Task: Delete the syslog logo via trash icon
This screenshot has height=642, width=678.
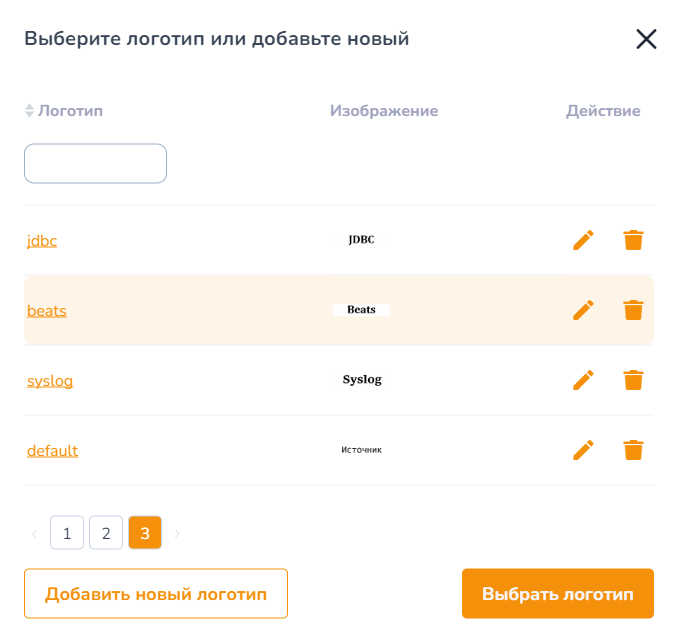Action: pos(633,380)
